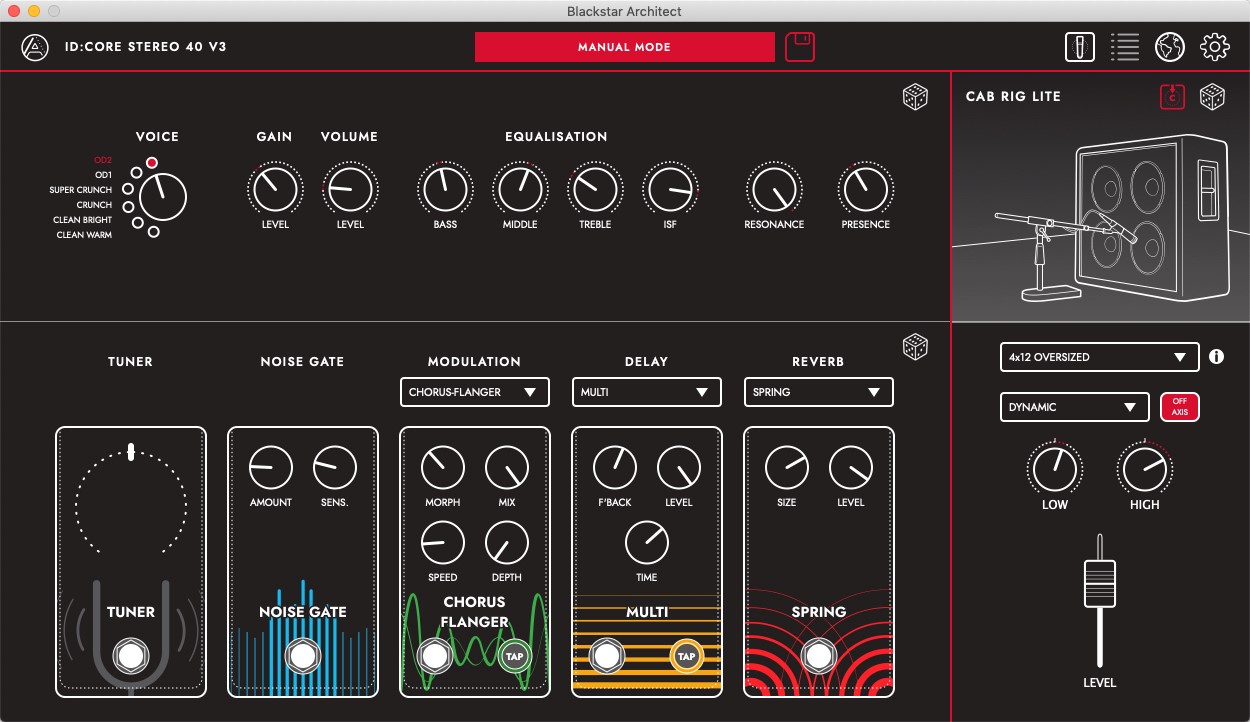Randomize amp settings with the dice icon
The image size is (1250, 722).
915,97
